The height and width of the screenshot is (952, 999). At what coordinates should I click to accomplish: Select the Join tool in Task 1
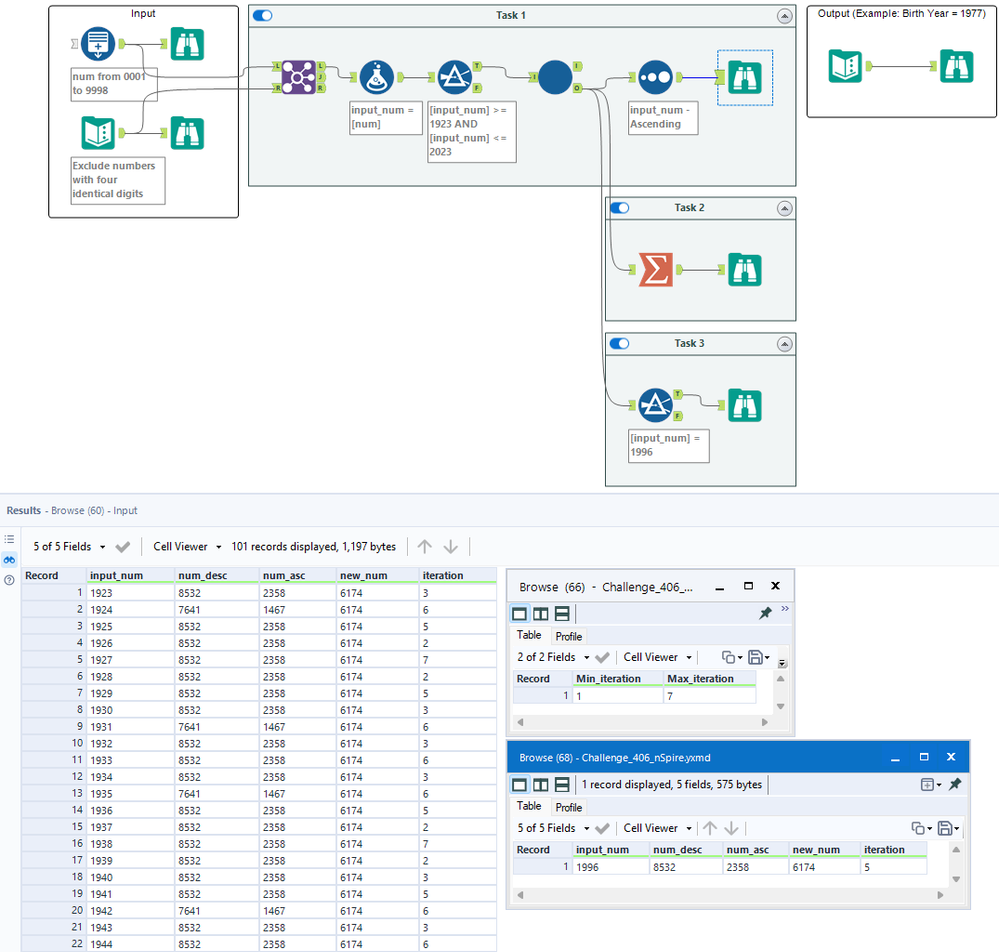298,76
